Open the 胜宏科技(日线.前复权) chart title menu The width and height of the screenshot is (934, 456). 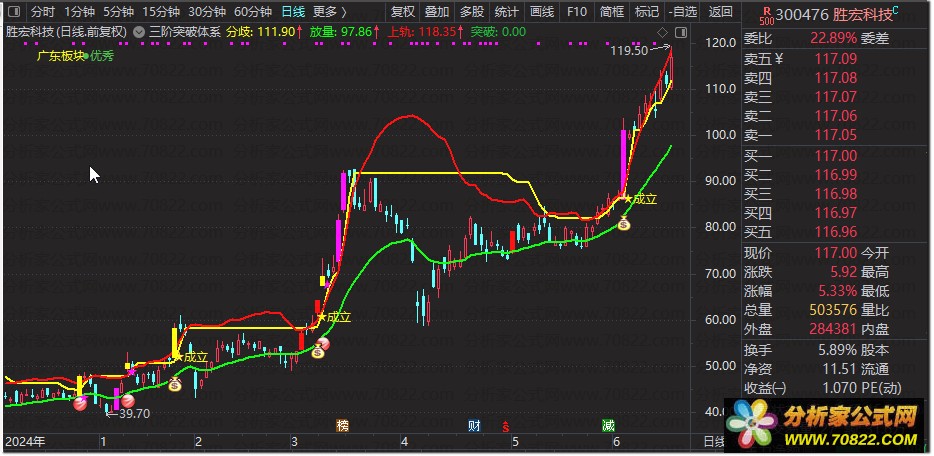coord(66,32)
